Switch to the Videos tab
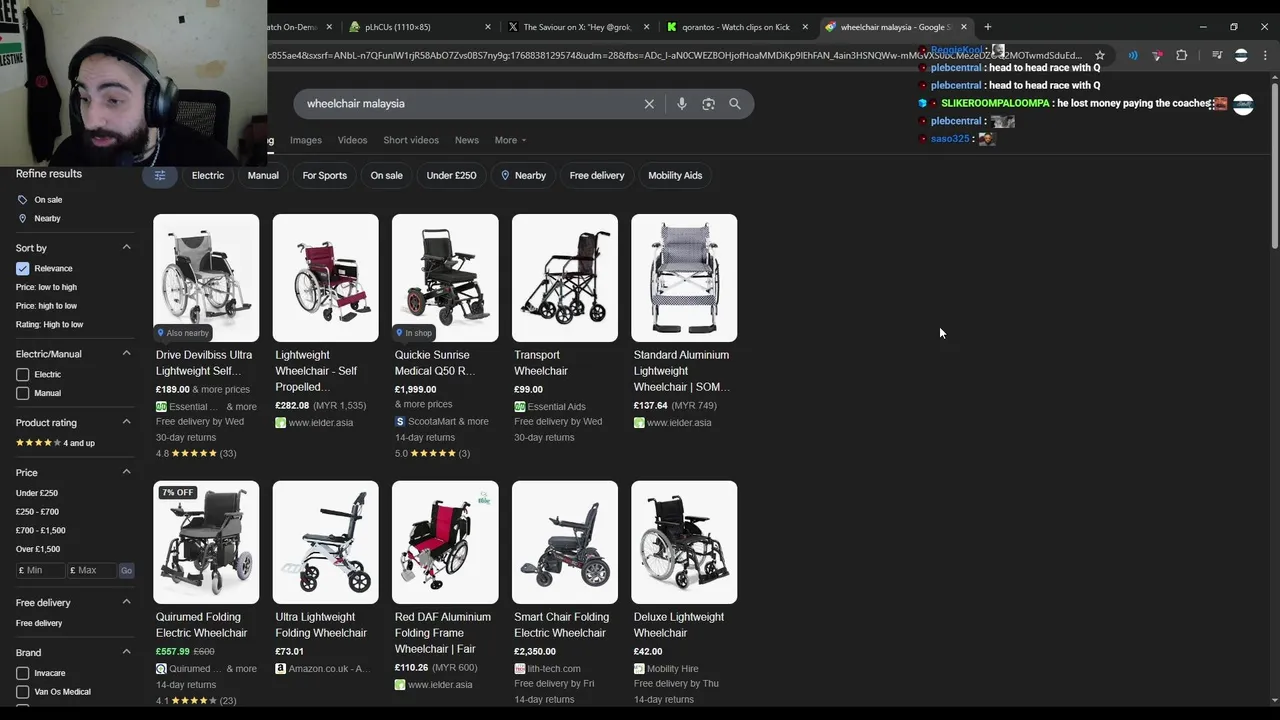The image size is (1280, 720). click(352, 140)
